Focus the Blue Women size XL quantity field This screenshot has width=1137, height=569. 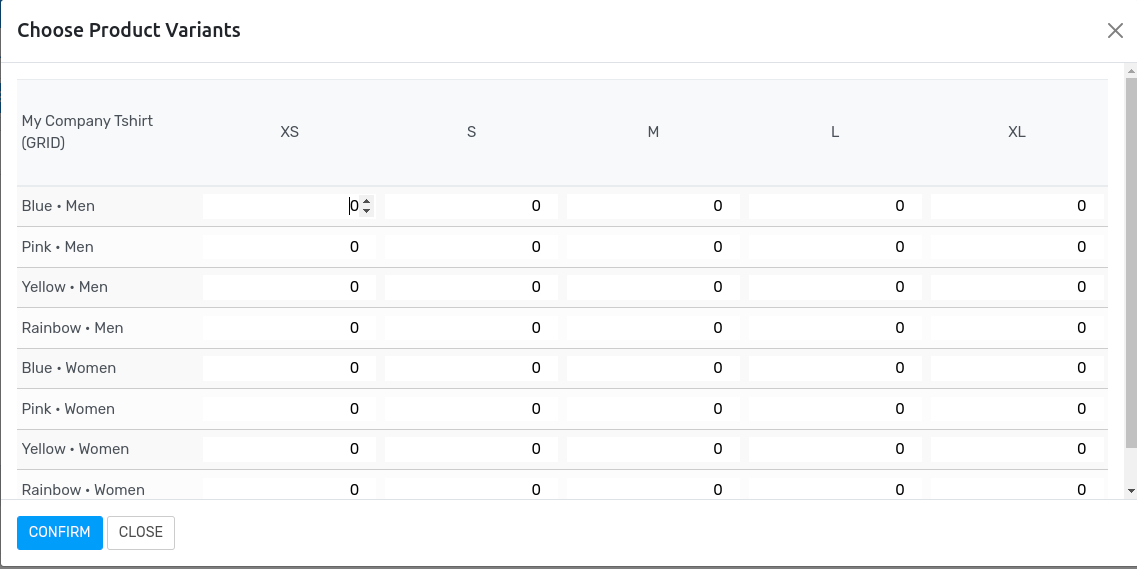point(1017,368)
